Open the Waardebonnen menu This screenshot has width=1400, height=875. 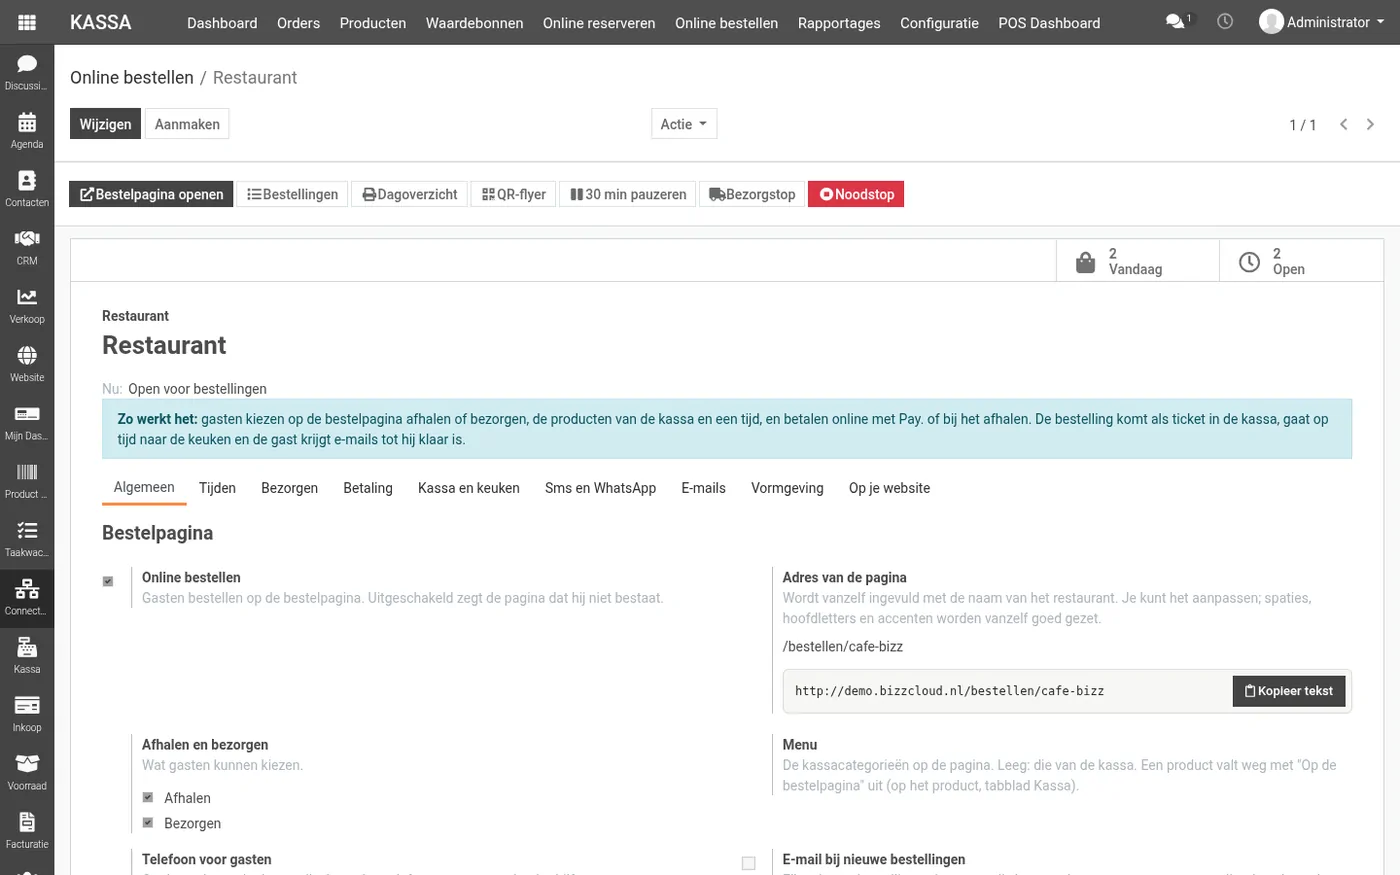click(x=474, y=22)
